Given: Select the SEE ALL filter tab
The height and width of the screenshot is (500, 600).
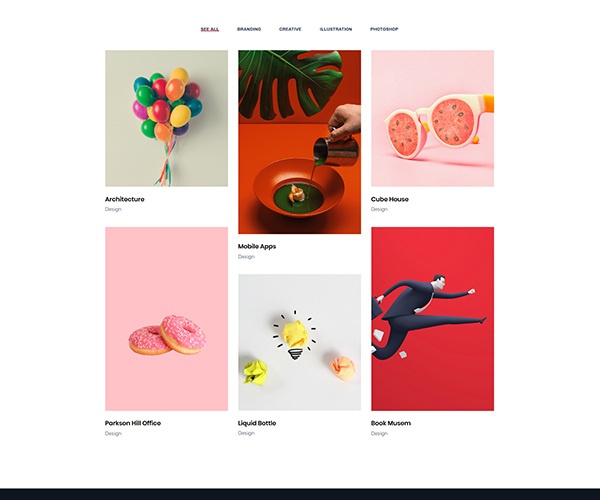Looking at the screenshot, I should (210, 29).
